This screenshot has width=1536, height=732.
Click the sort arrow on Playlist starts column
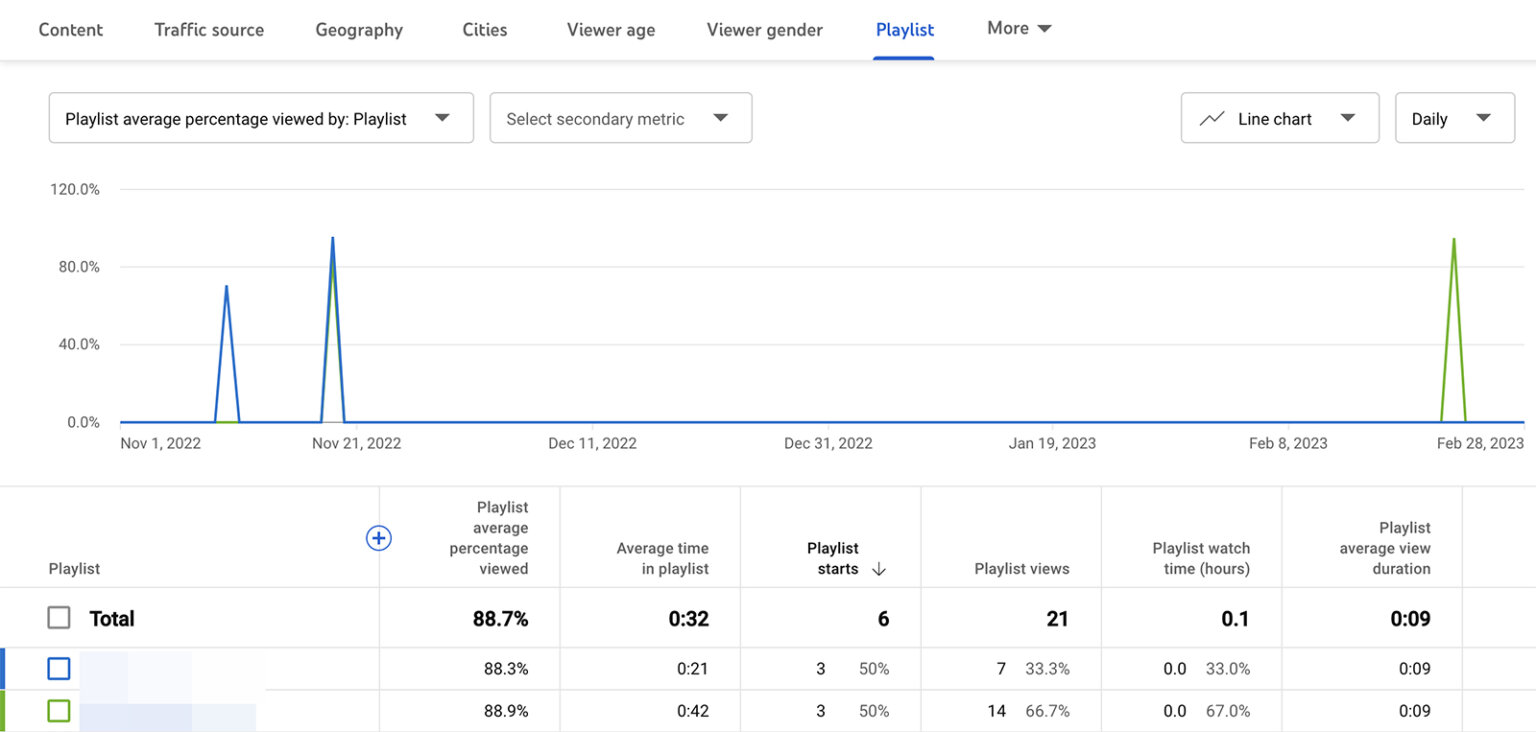click(x=879, y=568)
